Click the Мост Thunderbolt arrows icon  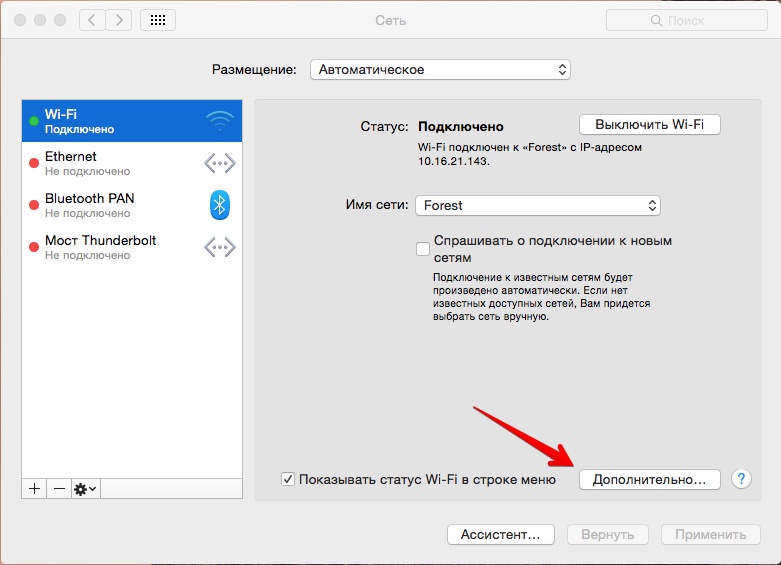(219, 247)
